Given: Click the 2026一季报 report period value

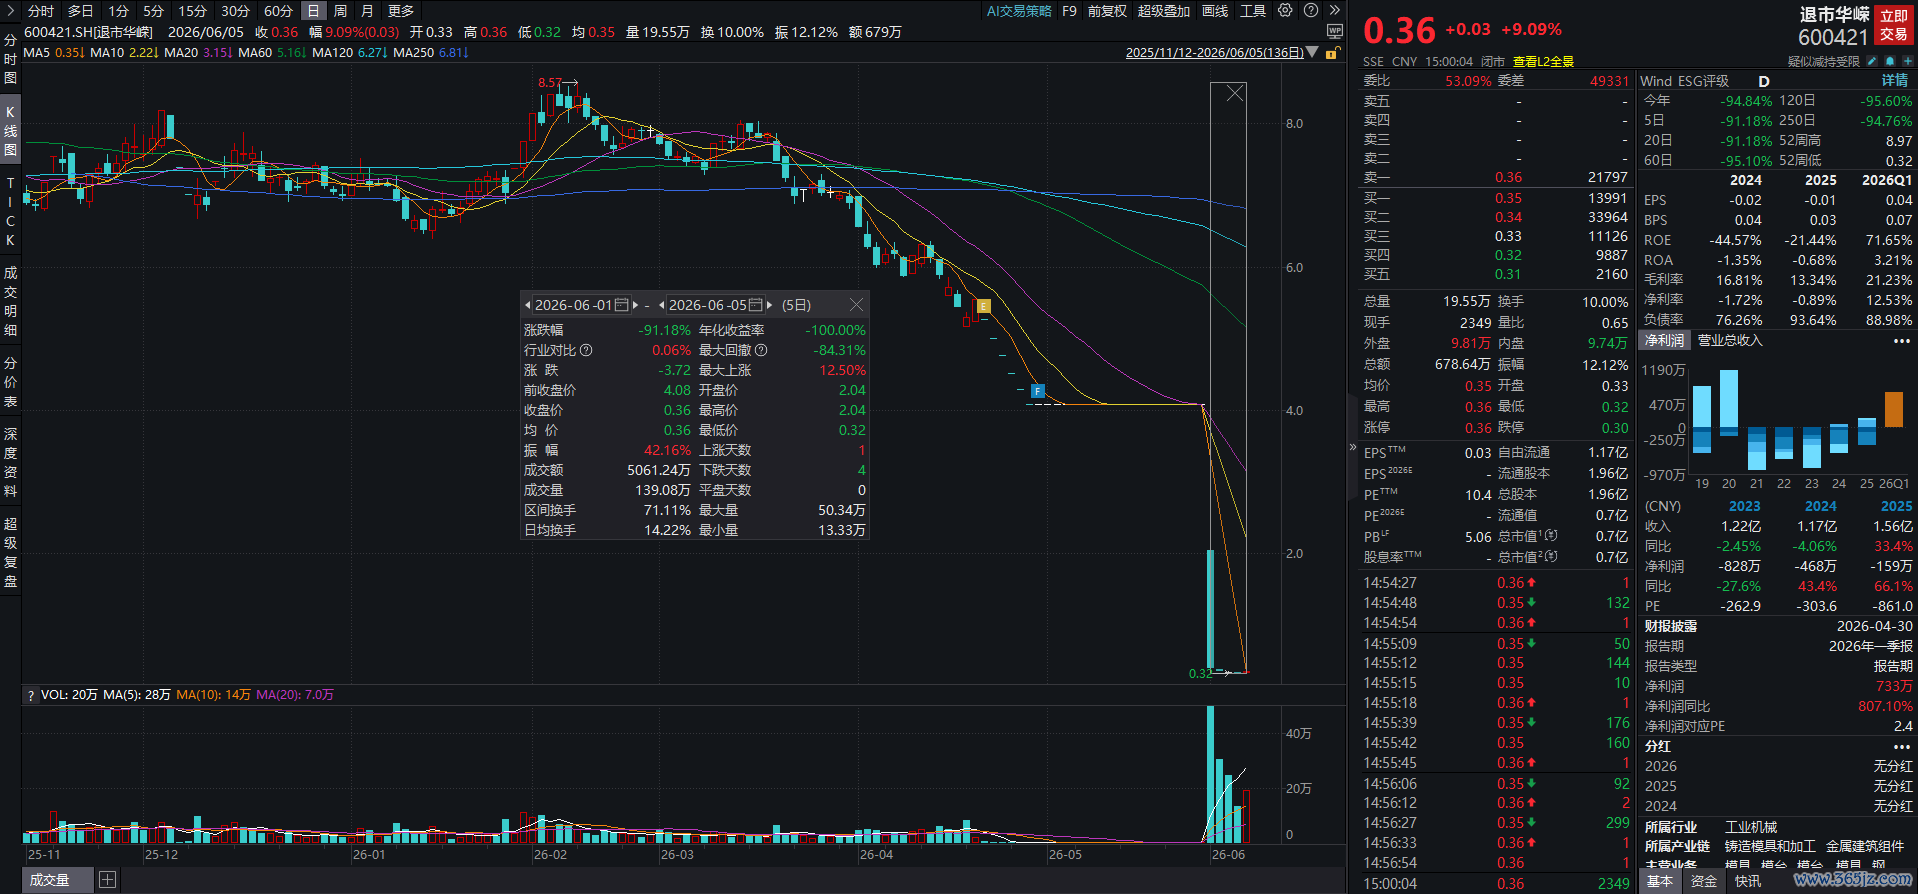Looking at the screenshot, I should click(1871, 646).
